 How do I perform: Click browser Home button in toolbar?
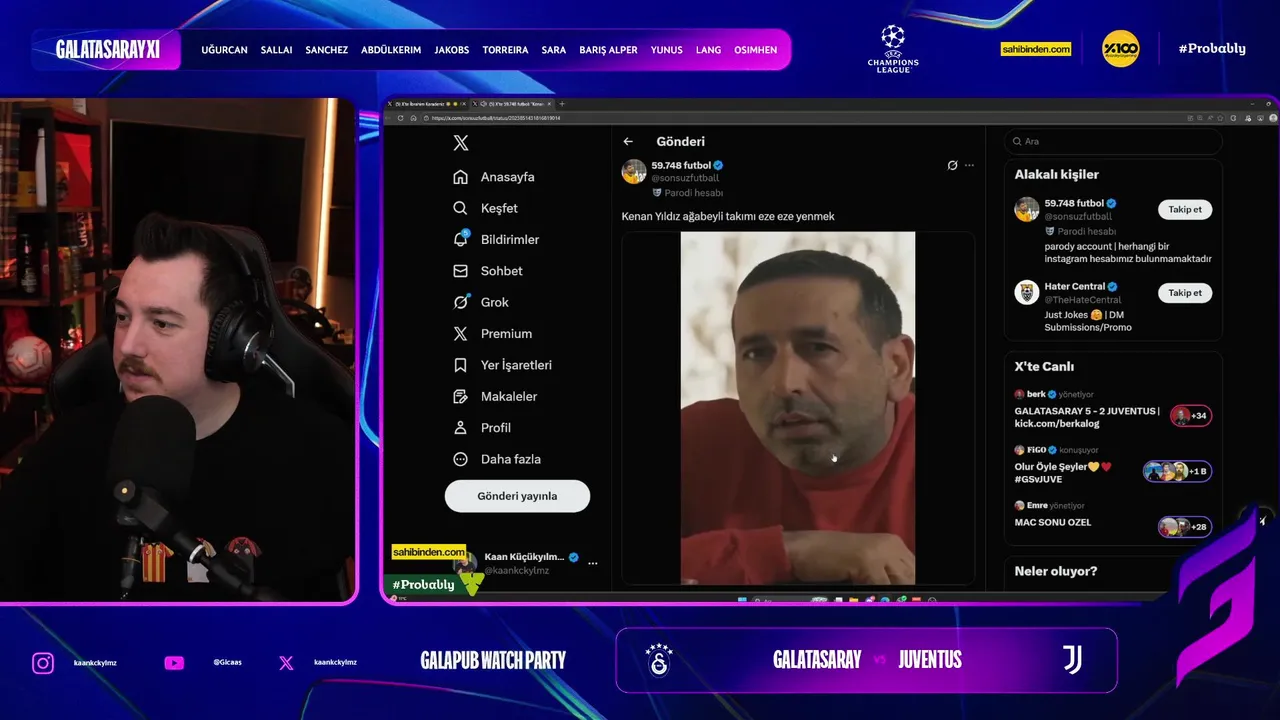[x=413, y=118]
